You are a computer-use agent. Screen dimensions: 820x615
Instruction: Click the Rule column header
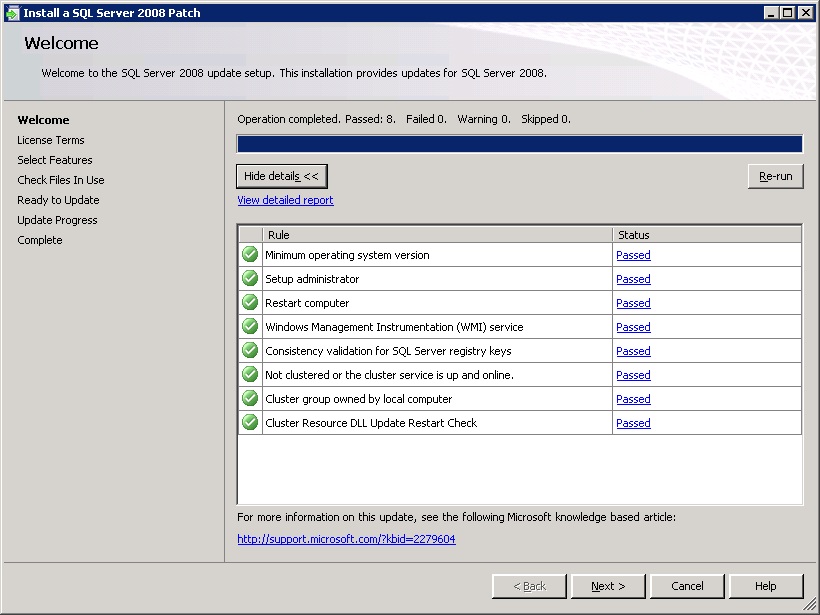click(x=437, y=235)
